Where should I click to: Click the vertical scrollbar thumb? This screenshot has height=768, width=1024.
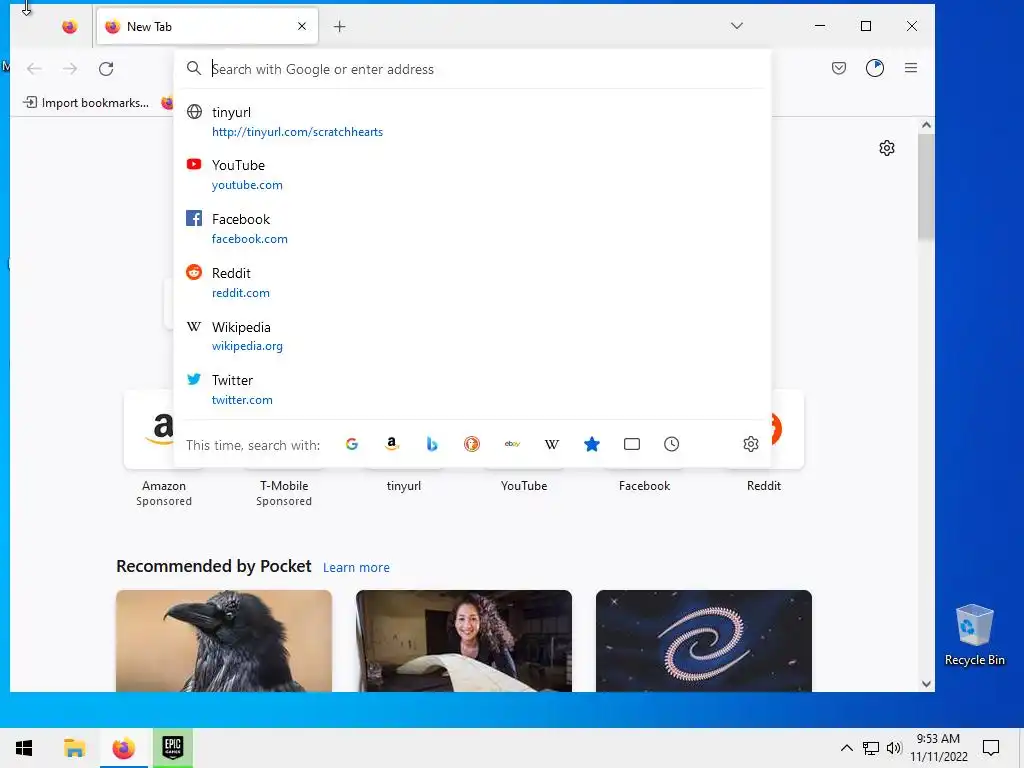(926, 187)
